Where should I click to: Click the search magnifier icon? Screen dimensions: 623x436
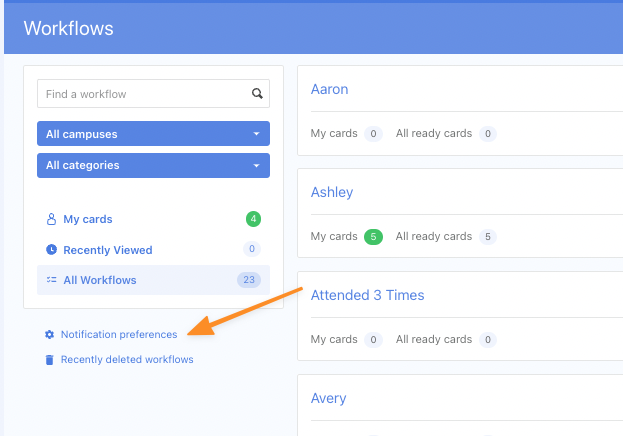tap(257, 93)
